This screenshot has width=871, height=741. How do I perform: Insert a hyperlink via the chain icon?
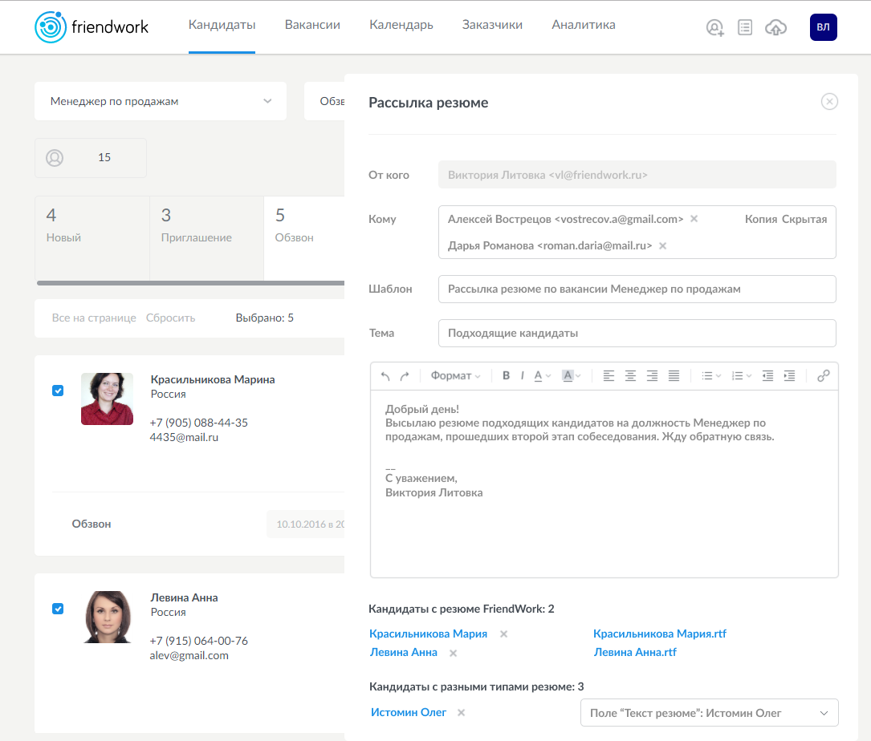click(x=823, y=376)
